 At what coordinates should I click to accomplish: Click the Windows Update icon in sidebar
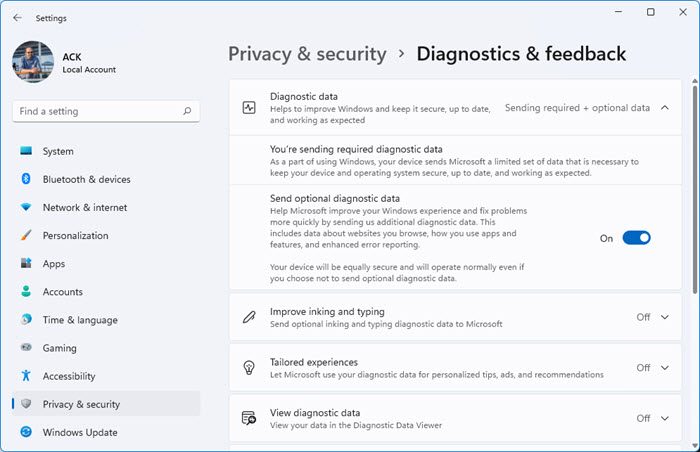26,432
